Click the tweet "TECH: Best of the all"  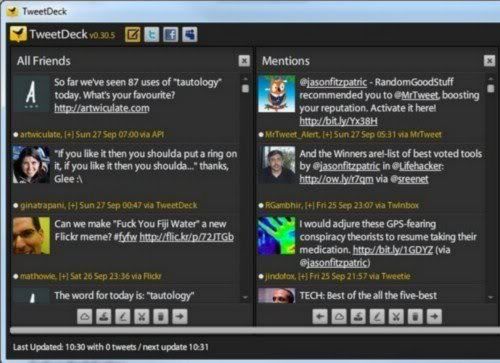[368, 296]
